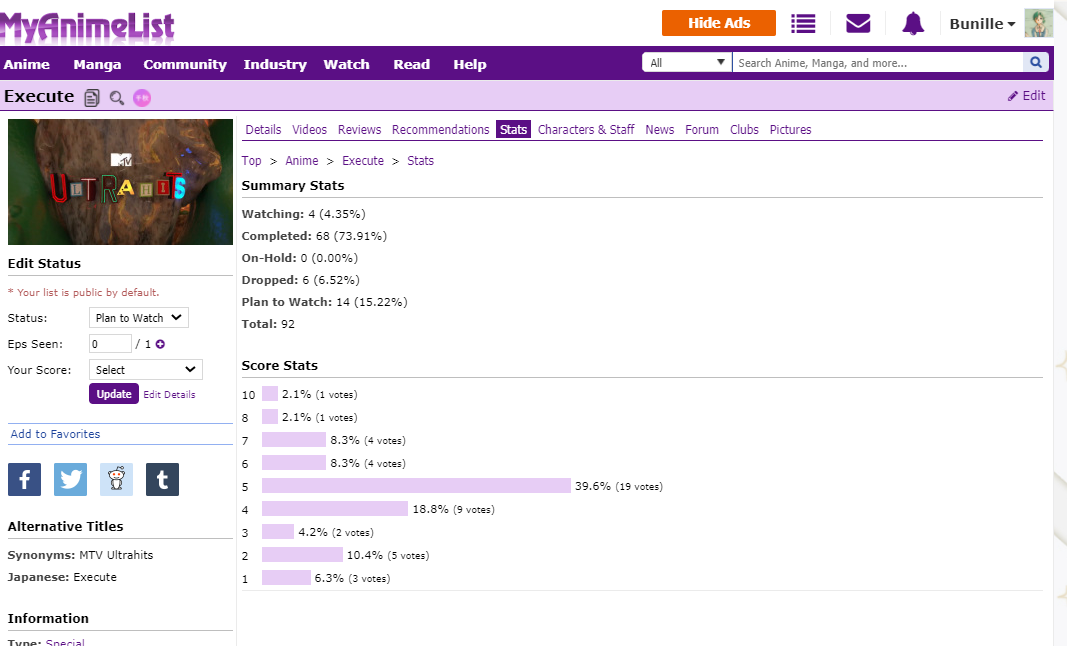Open the Community menu in navigation bar
Screen dimensions: 1067x646
(184, 64)
